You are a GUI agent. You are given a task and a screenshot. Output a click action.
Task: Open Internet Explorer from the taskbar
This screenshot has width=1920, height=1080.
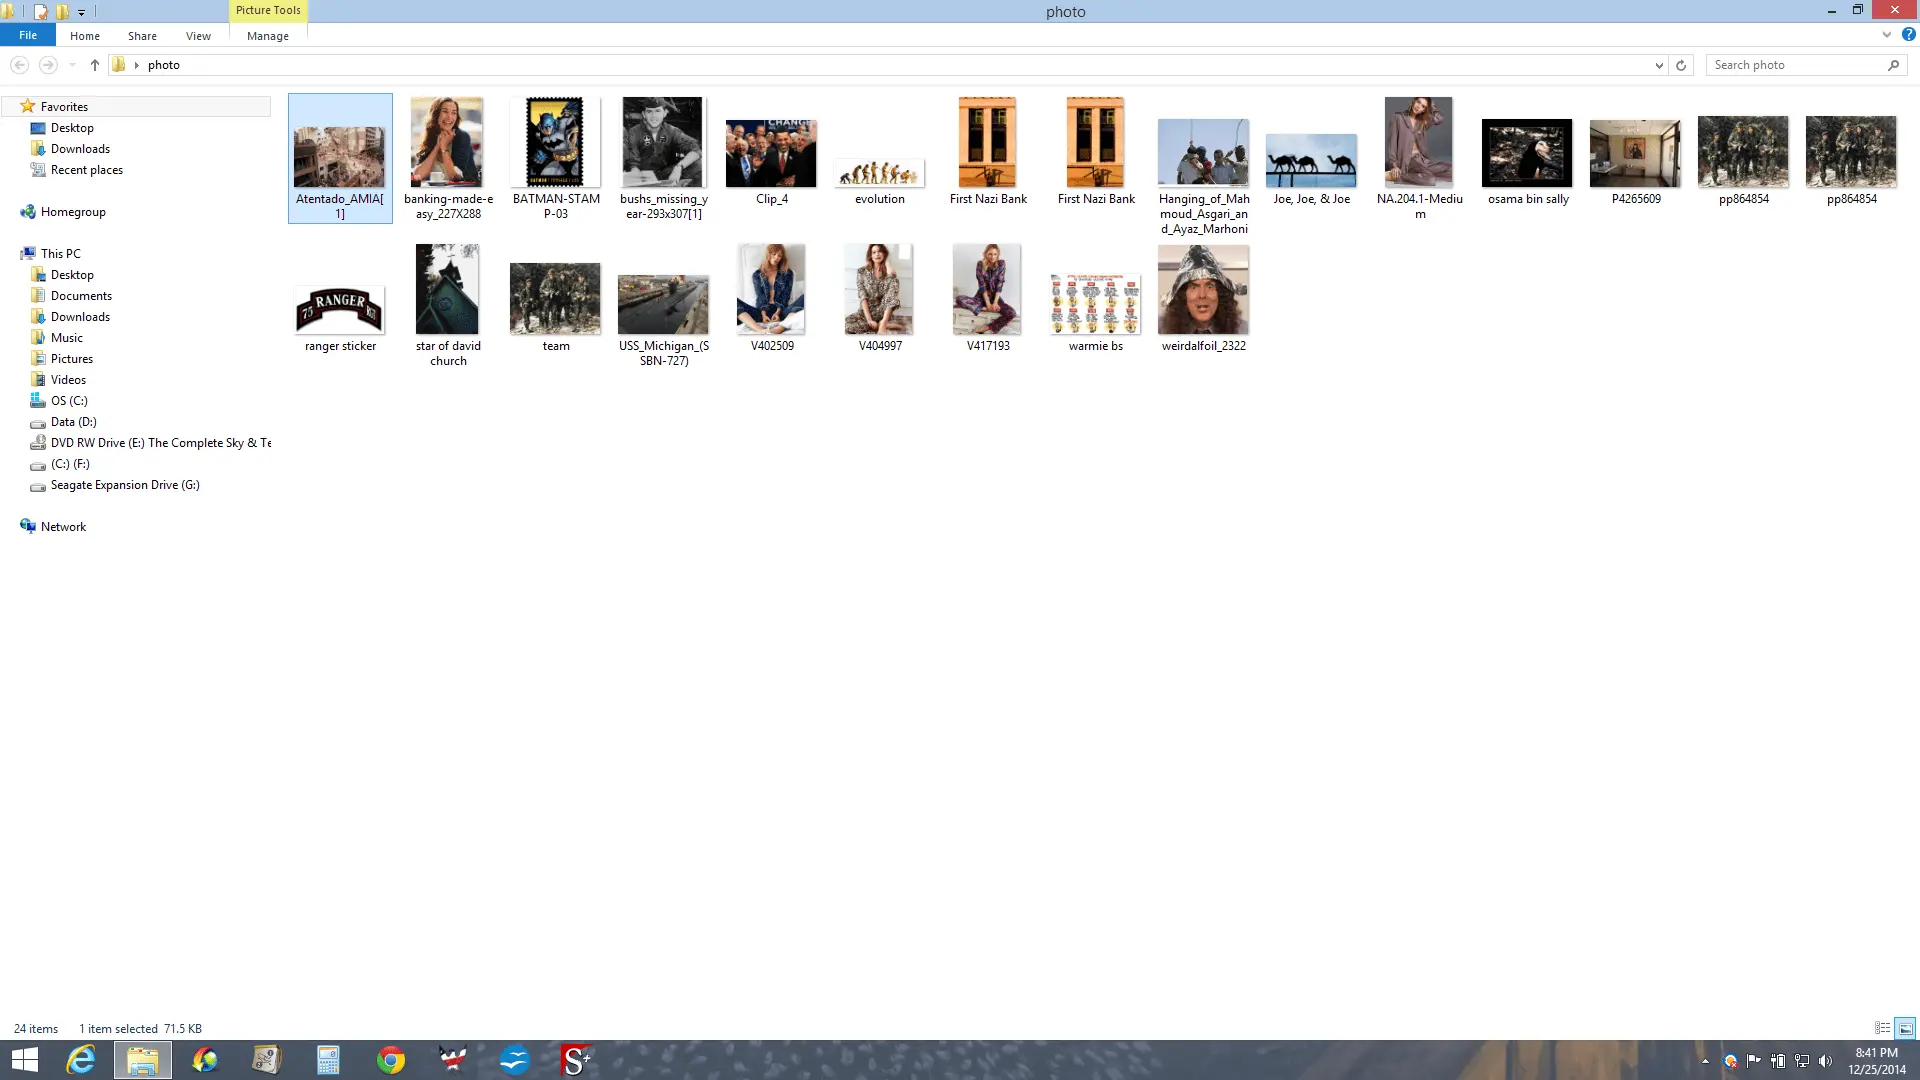click(x=80, y=1060)
